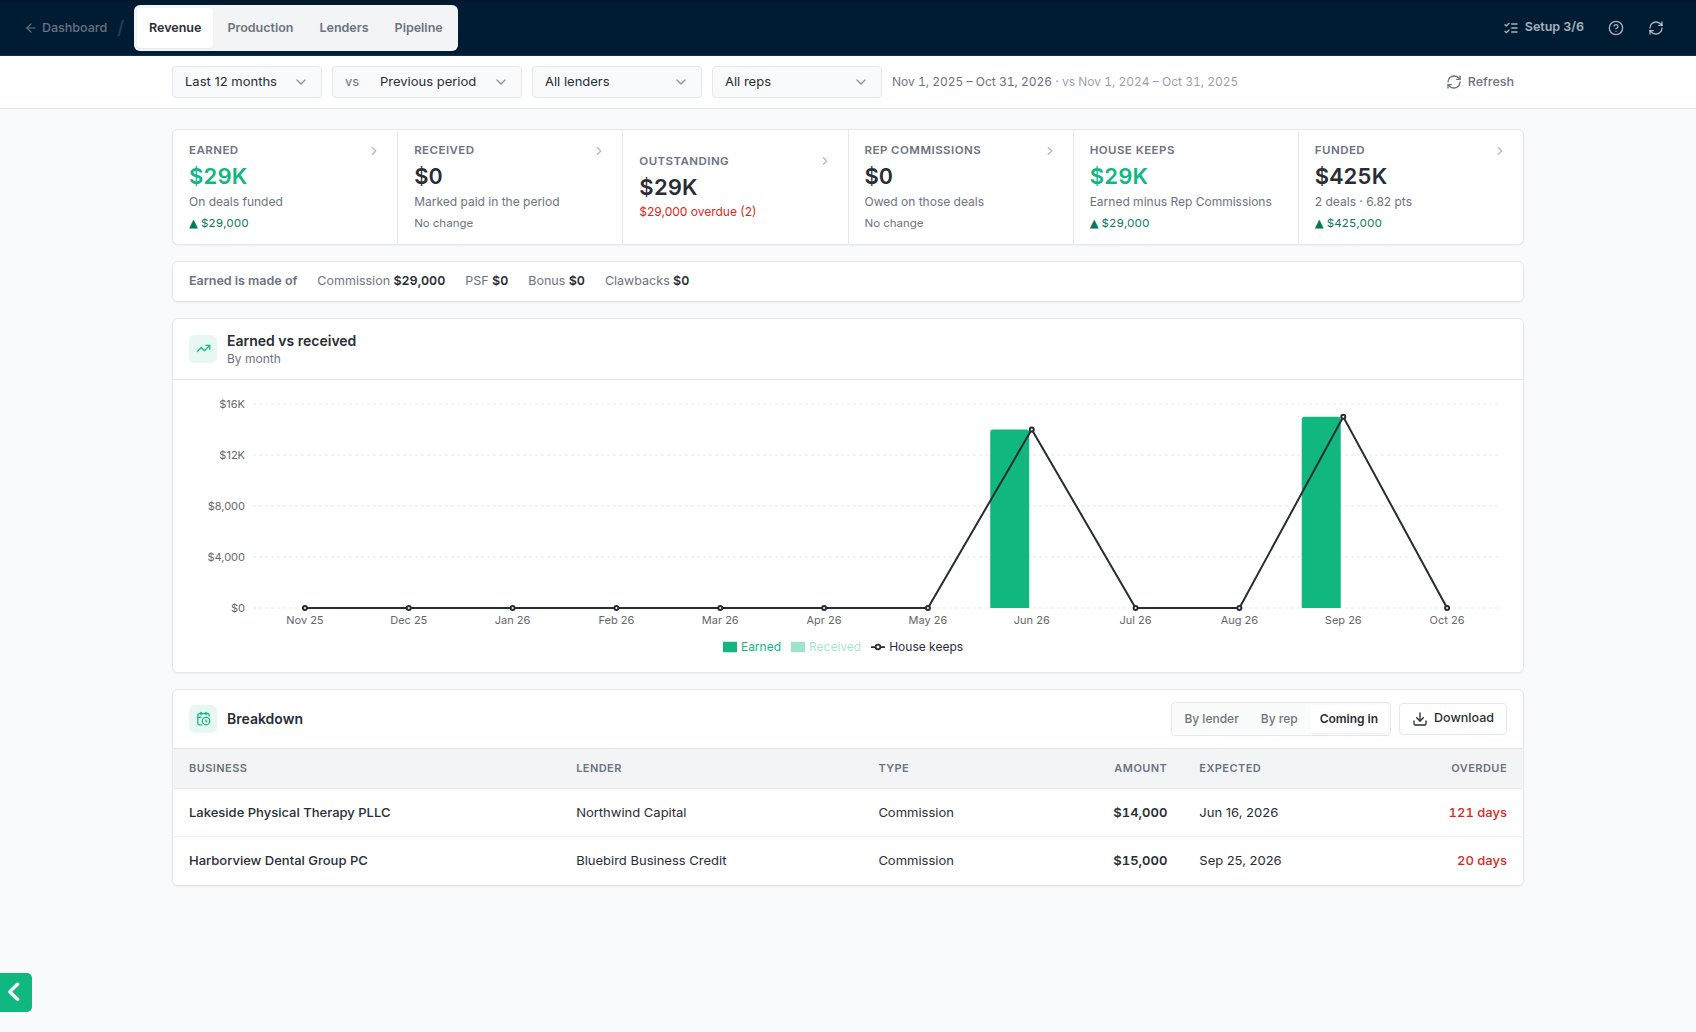Toggle the Received legend series
Viewport: 1696px width, 1032px height.
click(x=826, y=647)
